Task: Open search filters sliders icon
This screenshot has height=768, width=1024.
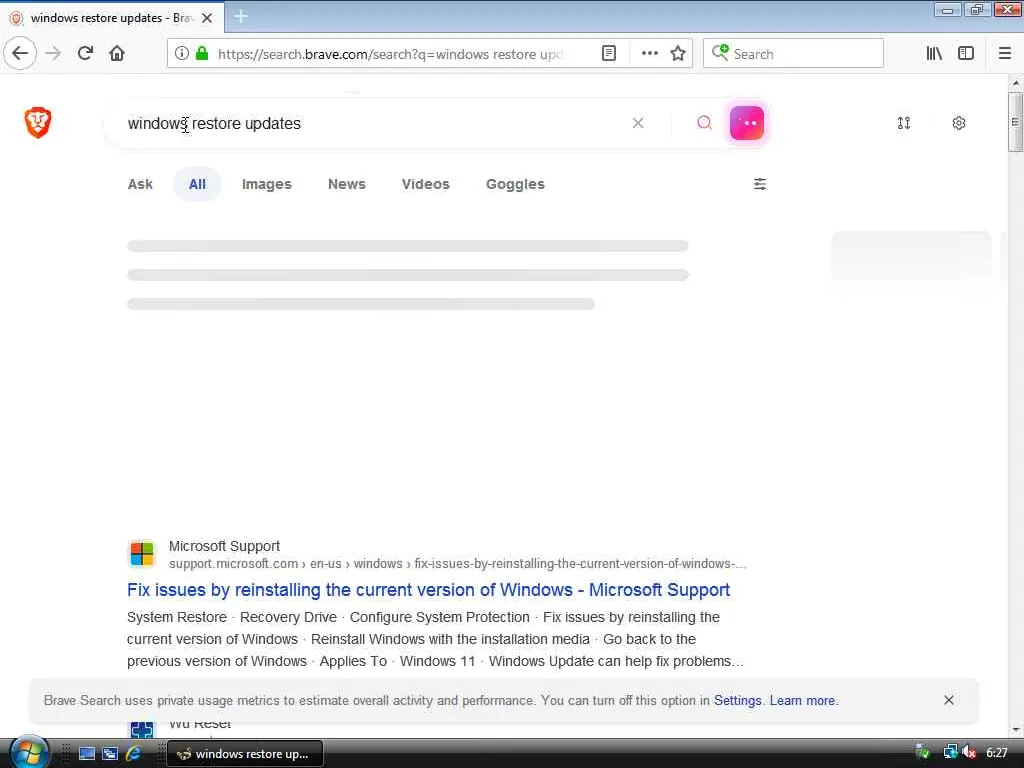Action: (x=760, y=184)
